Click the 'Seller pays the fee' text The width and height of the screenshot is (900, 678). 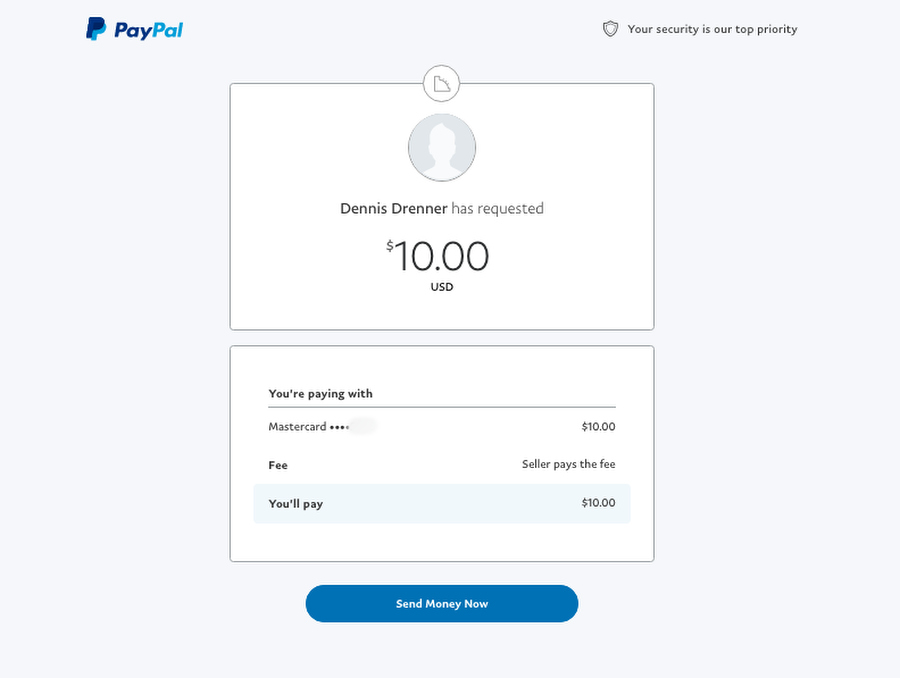[x=568, y=464]
